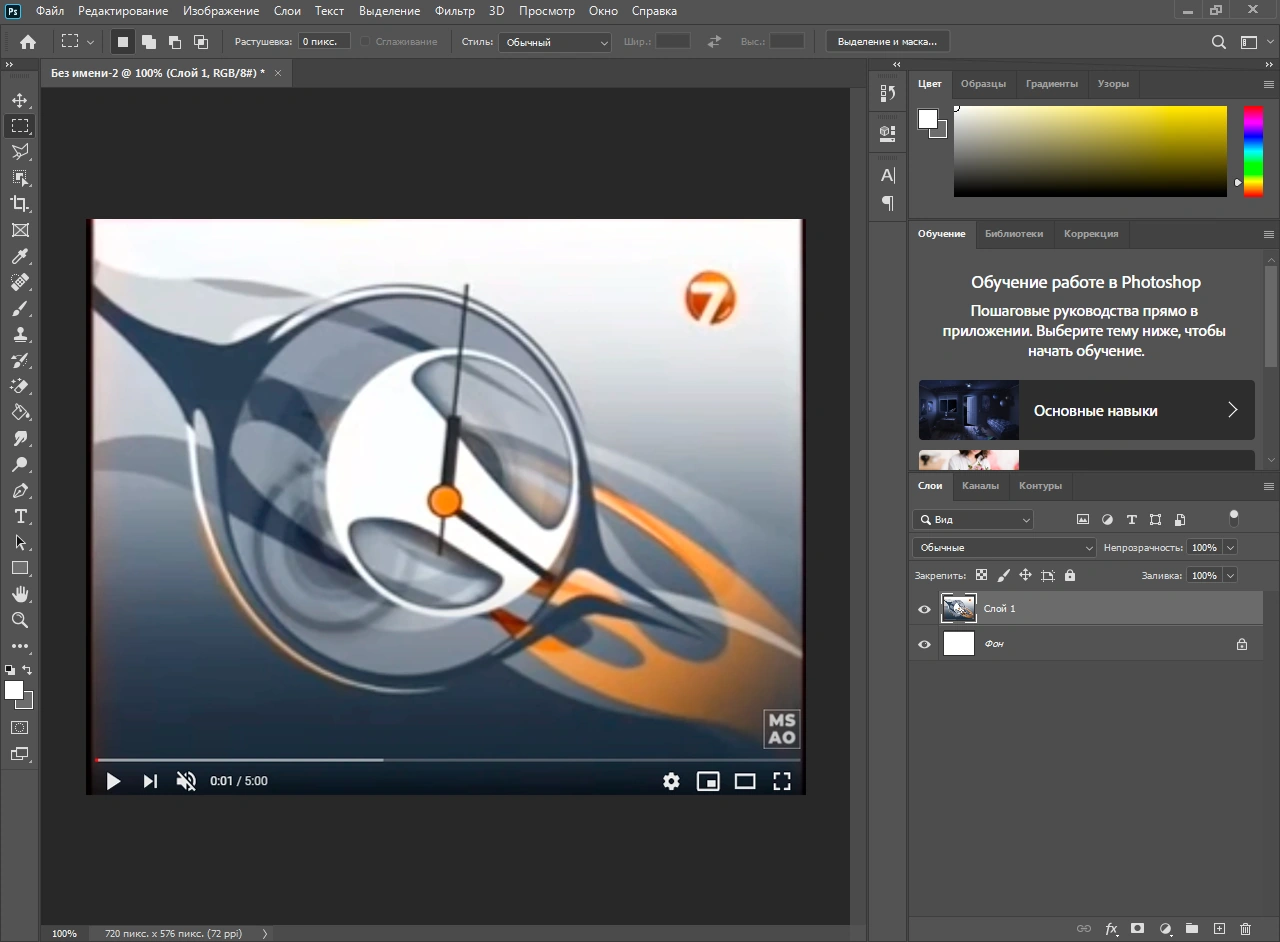Select 'Subtract from selection' mode button
1280x942 pixels.
174,42
